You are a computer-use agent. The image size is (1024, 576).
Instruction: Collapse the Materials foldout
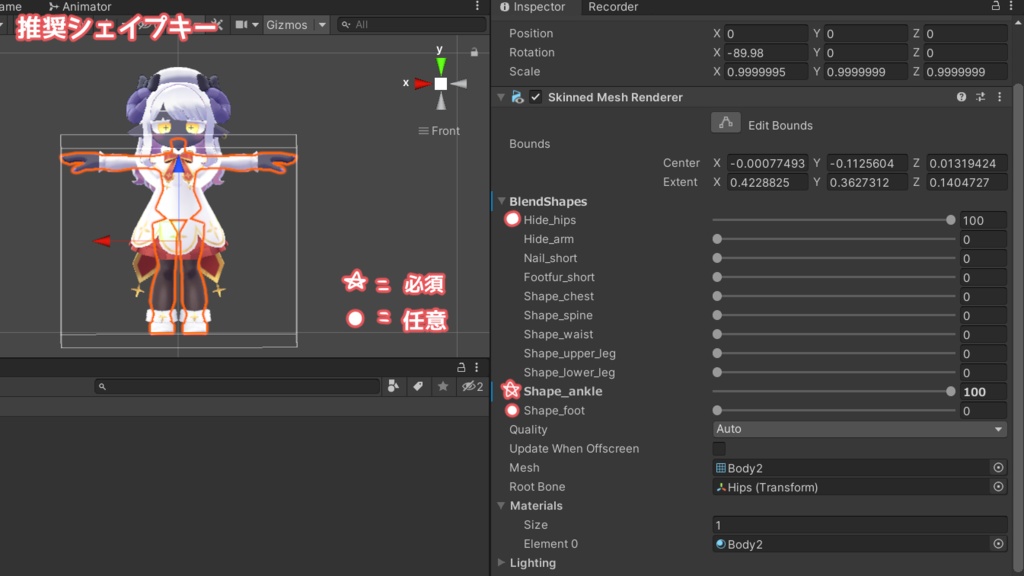click(x=502, y=505)
